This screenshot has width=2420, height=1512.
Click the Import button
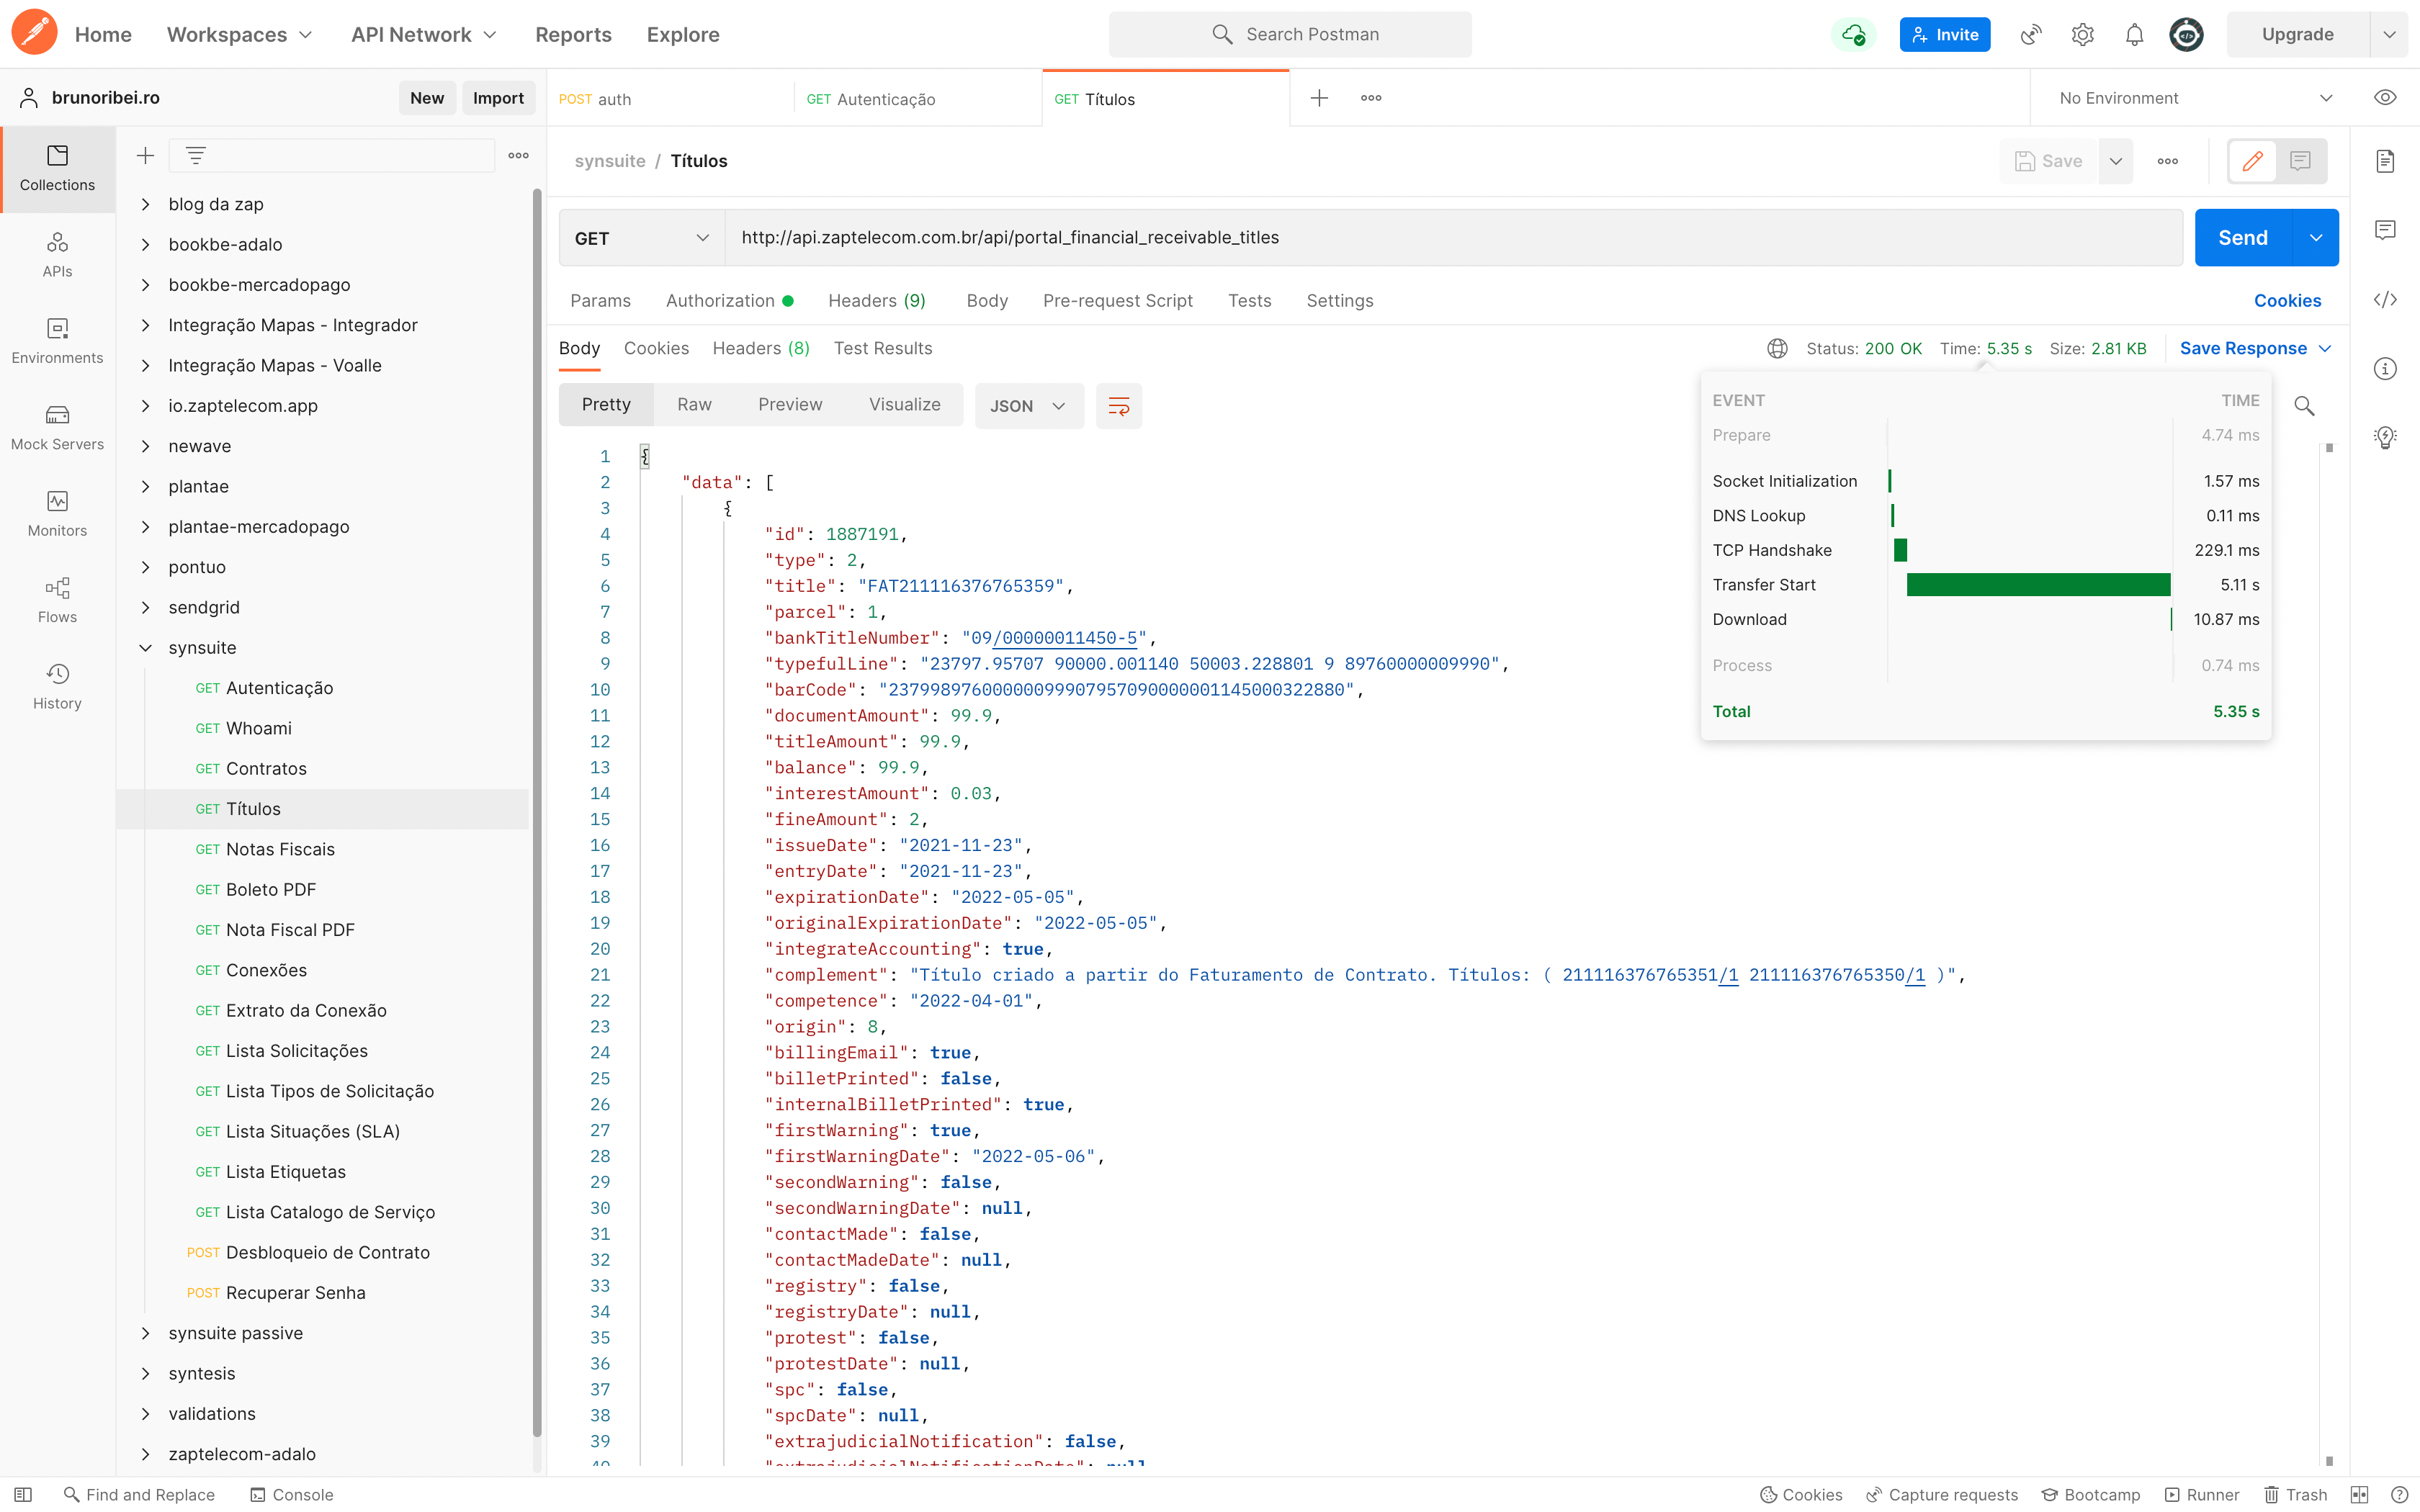[498, 98]
